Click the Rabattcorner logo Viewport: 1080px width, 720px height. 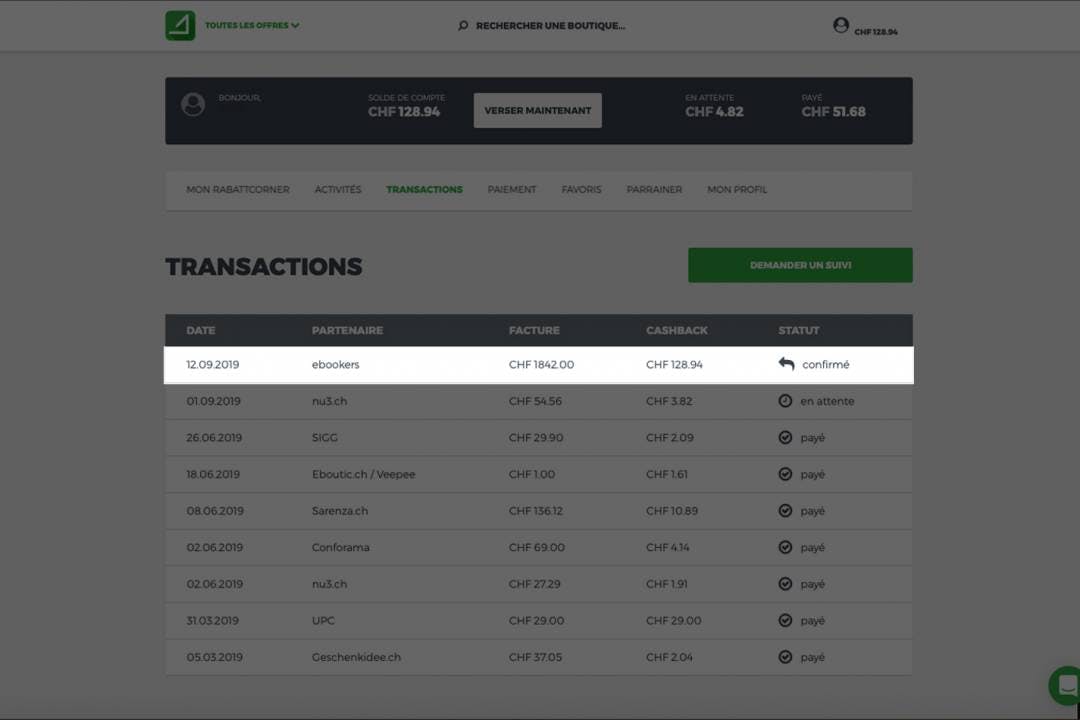pyautogui.click(x=180, y=25)
